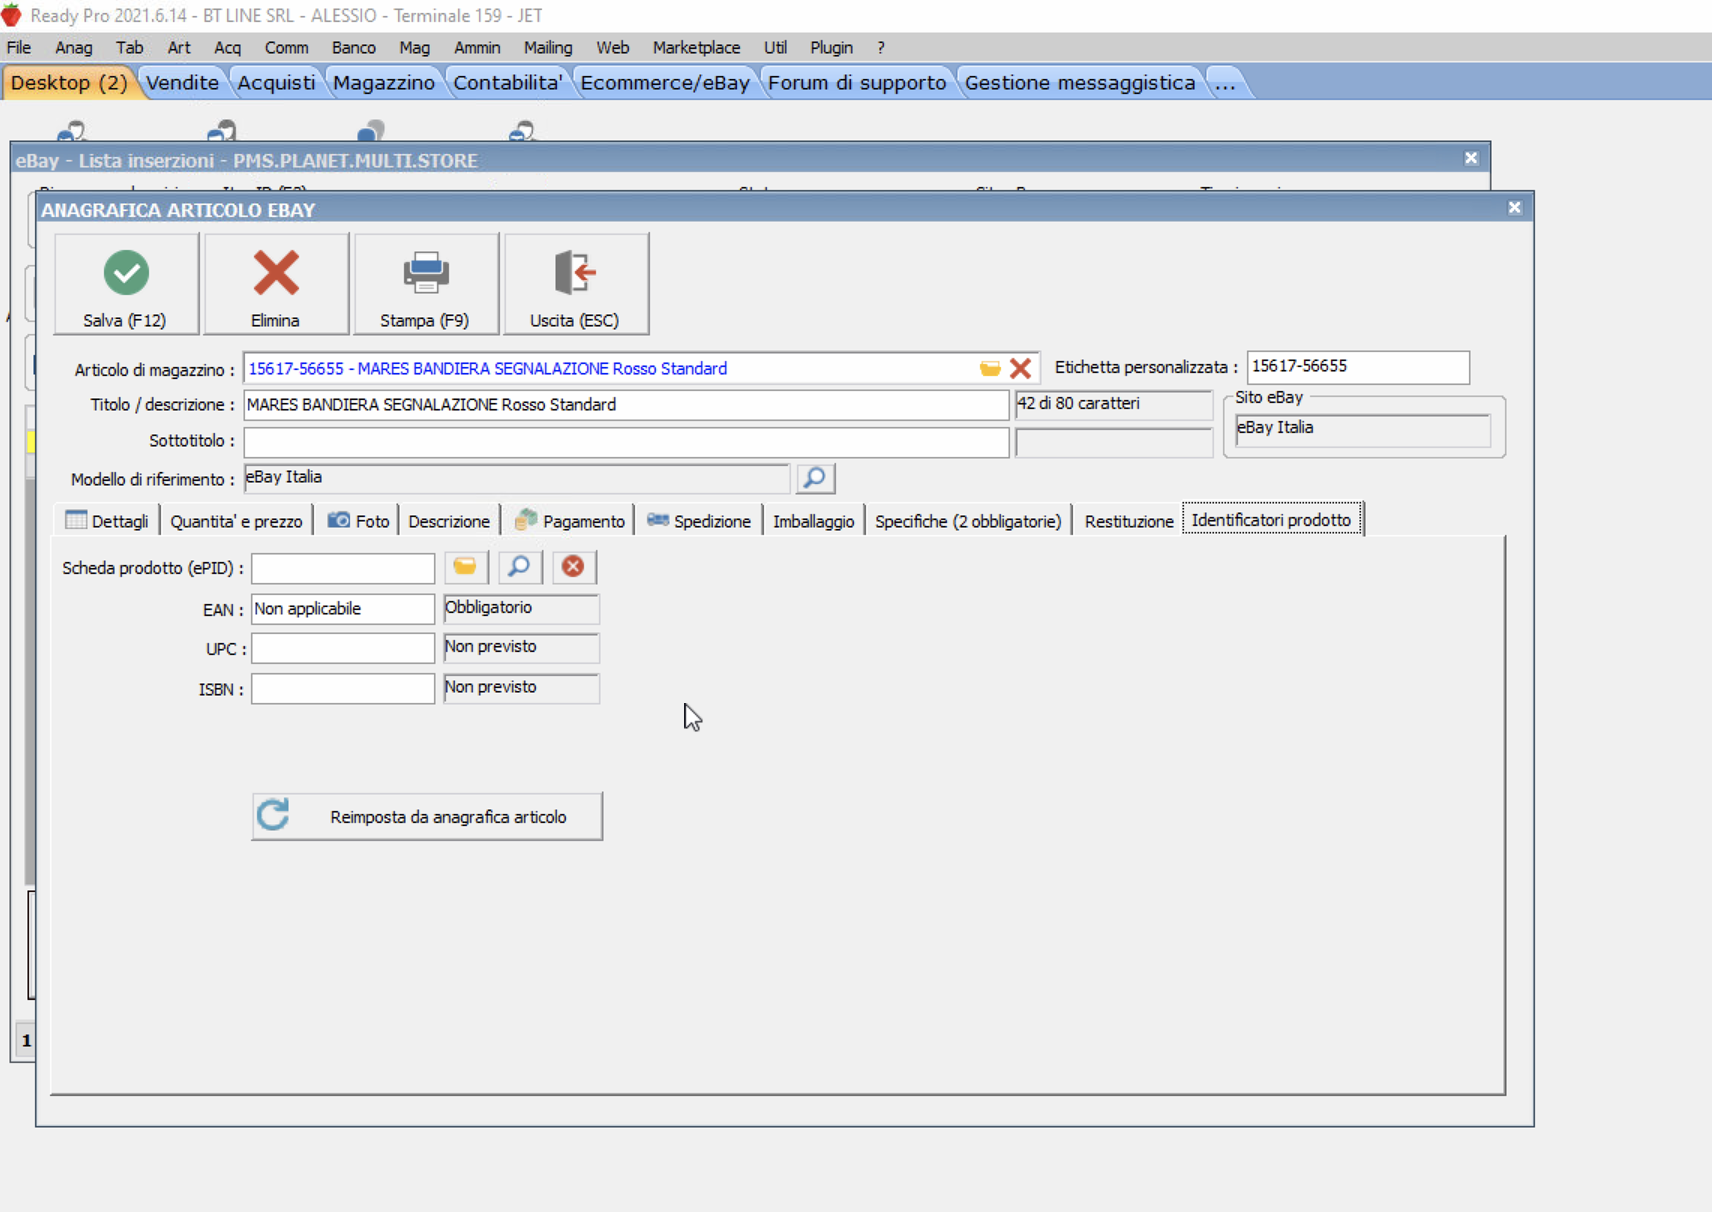Click the Stampa (F9) printer button

(x=426, y=284)
